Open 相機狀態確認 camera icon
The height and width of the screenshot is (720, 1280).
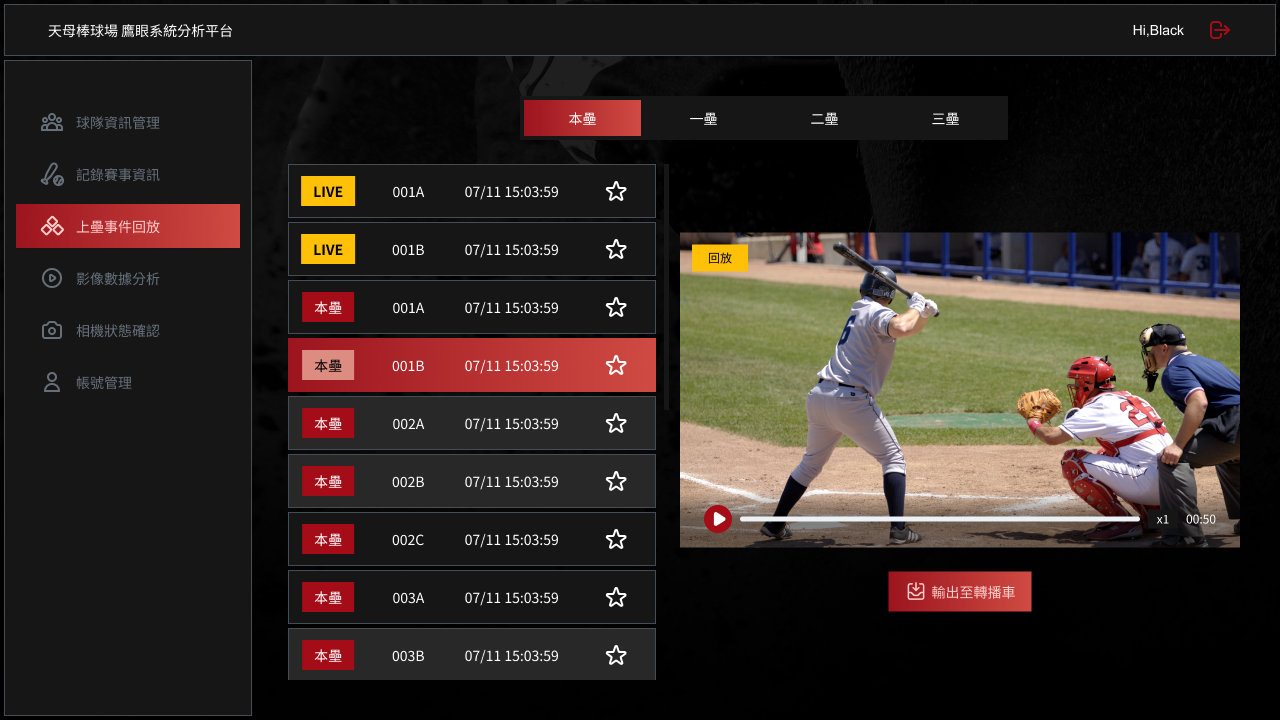(52, 331)
